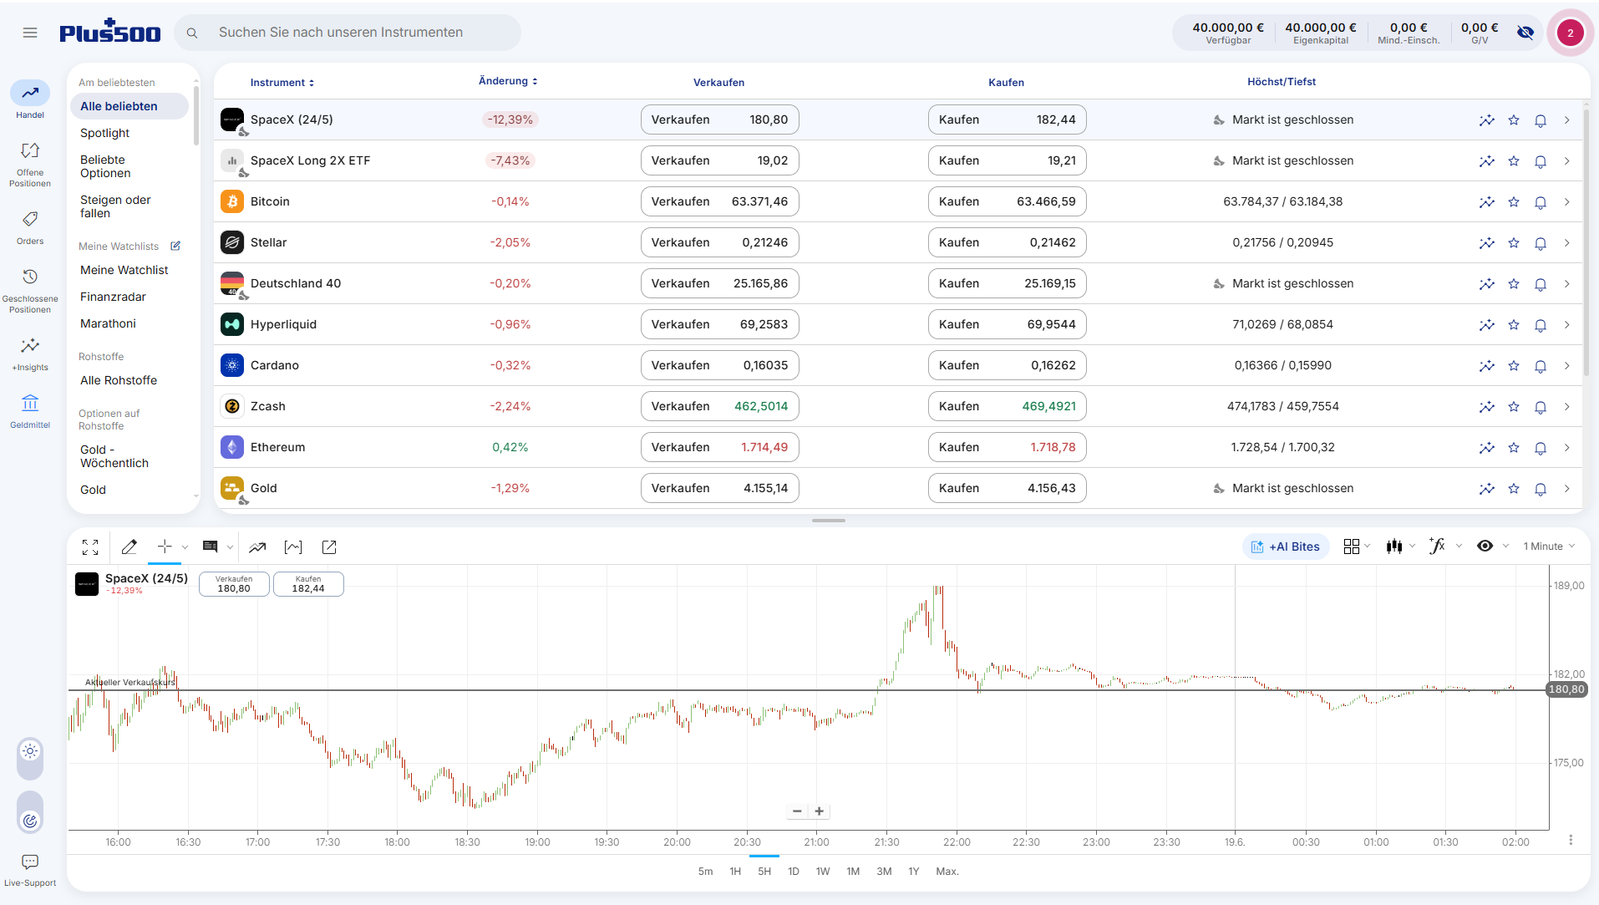The height and width of the screenshot is (905, 1599).
Task: Zoom in chart with plus button
Action: click(x=819, y=812)
